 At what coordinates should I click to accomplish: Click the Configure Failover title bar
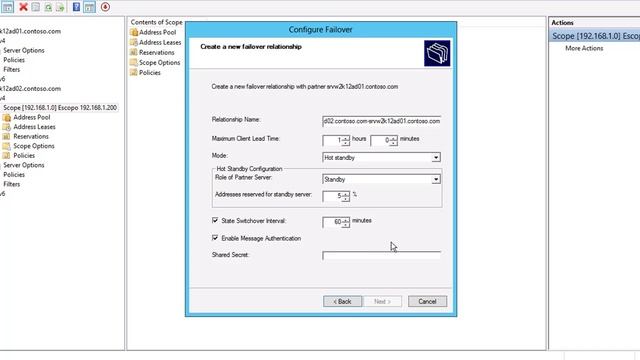320,29
